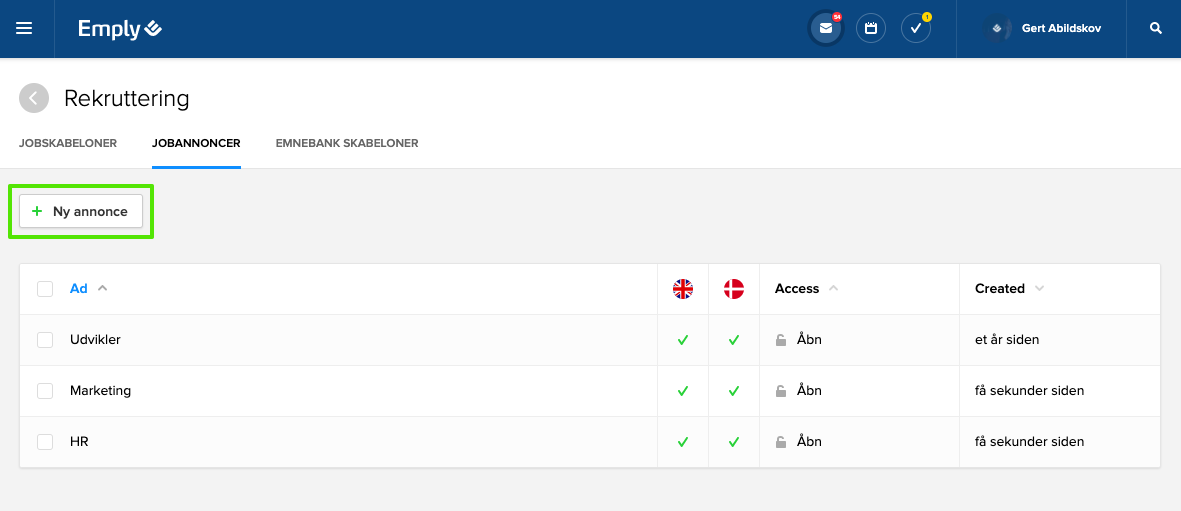This screenshot has width=1181, height=511.
Task: Sort by the Created column
Action: point(1000,289)
